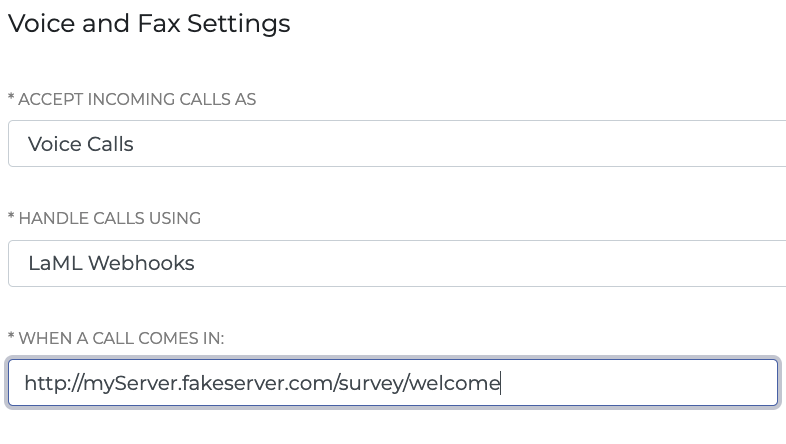This screenshot has width=786, height=444.
Task: Select the LaML Webhooks option text
Action: [111, 263]
